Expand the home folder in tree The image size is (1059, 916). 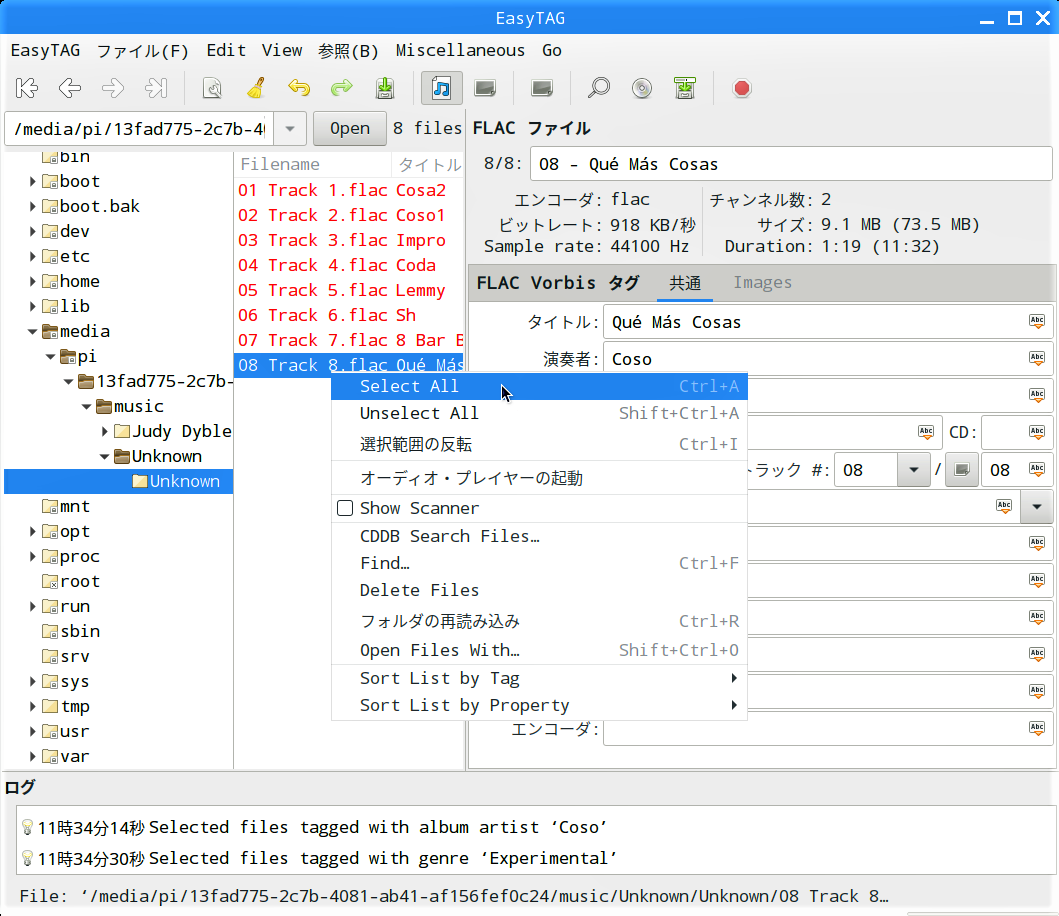coord(32,281)
